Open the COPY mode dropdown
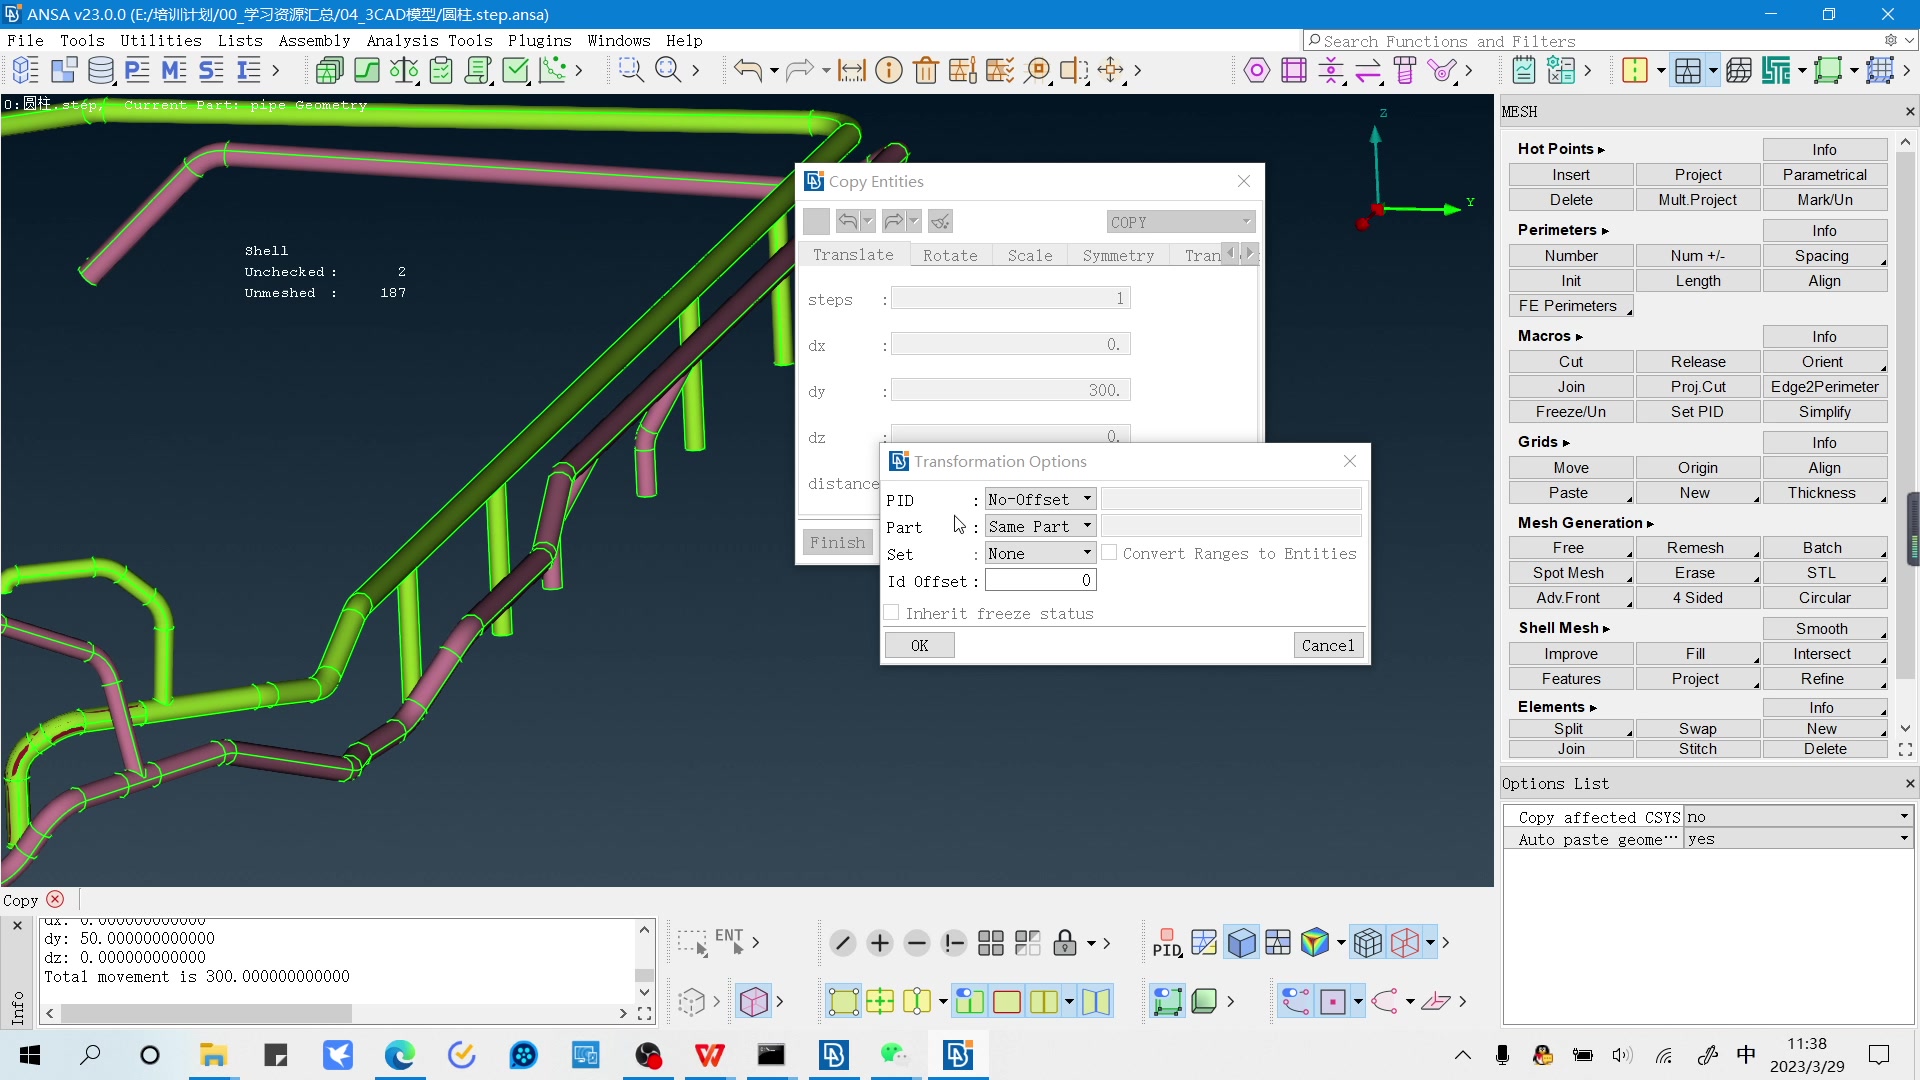Viewport: 1920px width, 1080px height. tap(1180, 221)
